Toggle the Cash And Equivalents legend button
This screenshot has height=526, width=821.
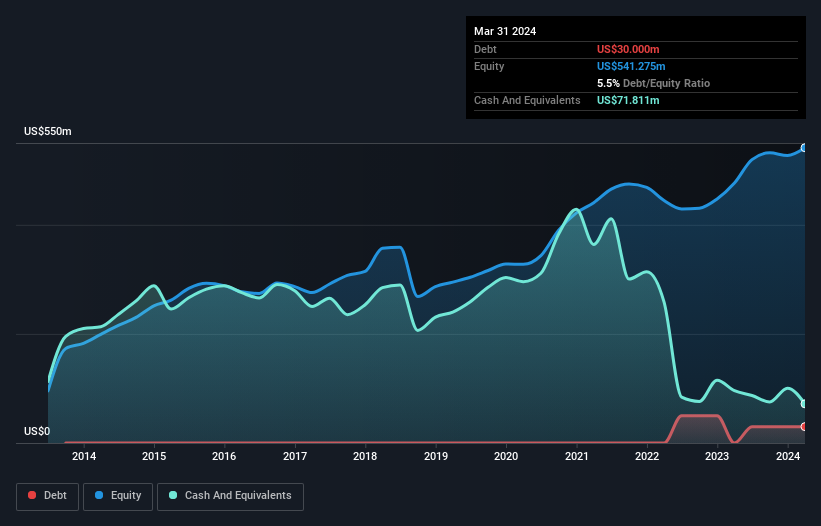tap(230, 496)
